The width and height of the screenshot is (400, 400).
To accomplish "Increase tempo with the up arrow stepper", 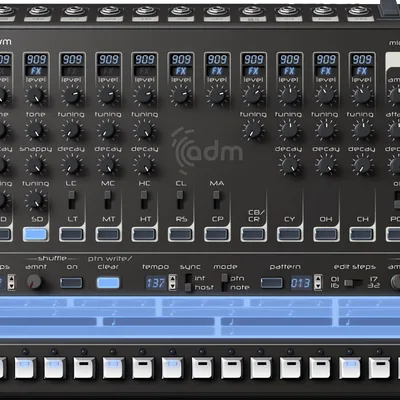I will click(x=172, y=279).
